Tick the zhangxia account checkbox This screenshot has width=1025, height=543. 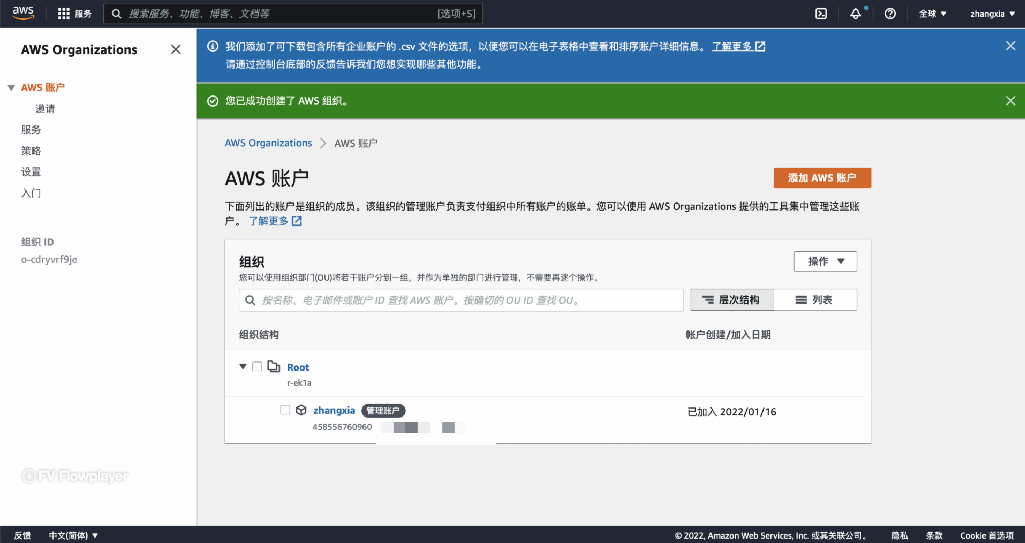click(x=284, y=410)
